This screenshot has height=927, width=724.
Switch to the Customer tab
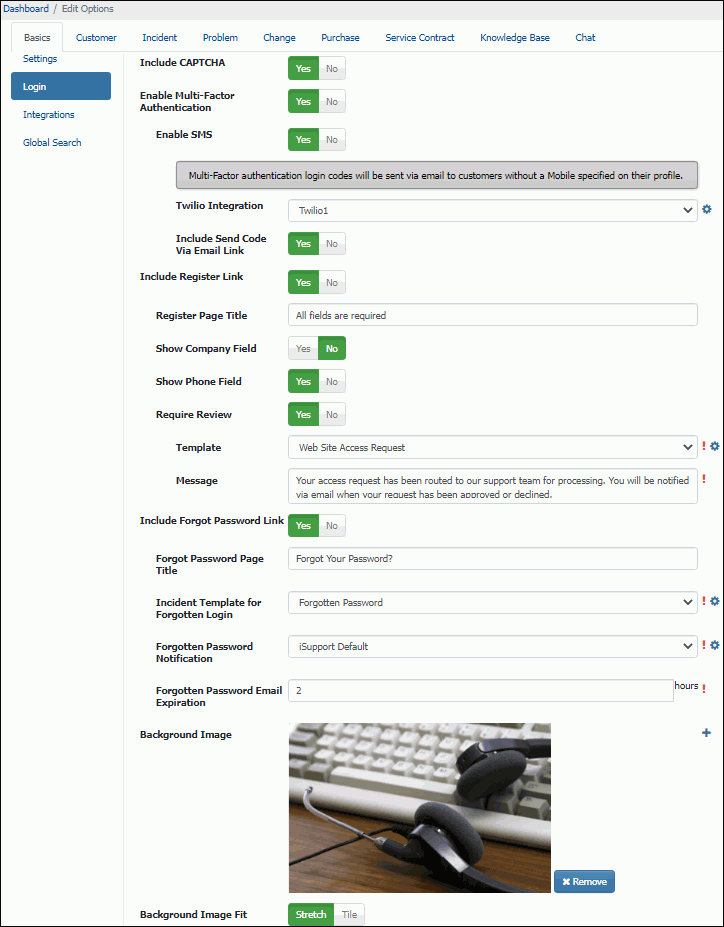[x=96, y=37]
